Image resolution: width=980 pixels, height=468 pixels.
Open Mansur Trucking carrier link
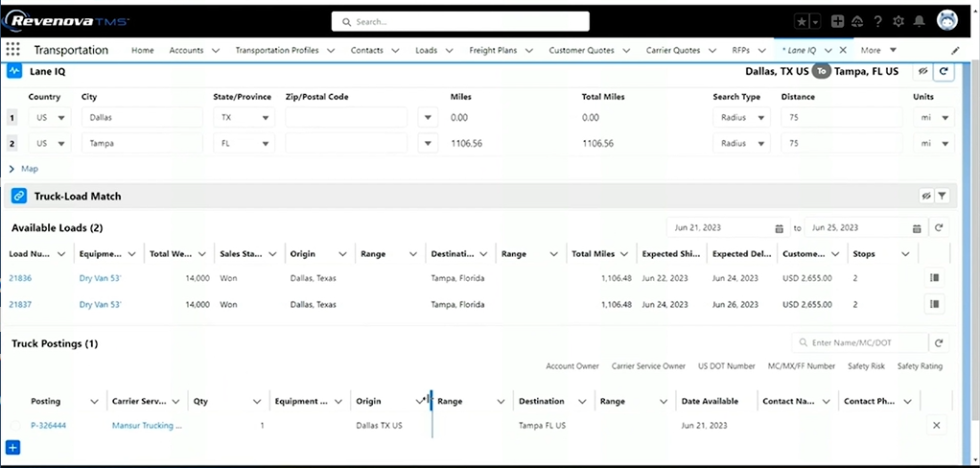(x=146, y=425)
